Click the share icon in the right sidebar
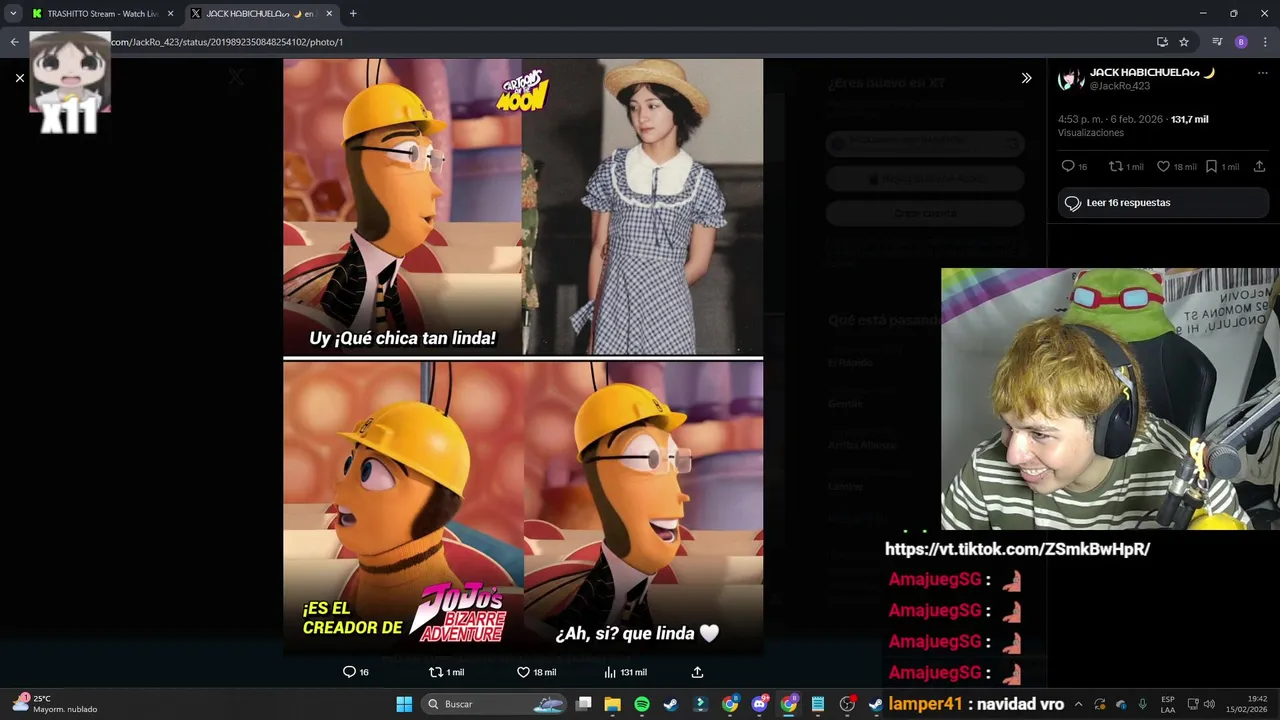Image resolution: width=1280 pixels, height=720 pixels. click(x=1259, y=166)
